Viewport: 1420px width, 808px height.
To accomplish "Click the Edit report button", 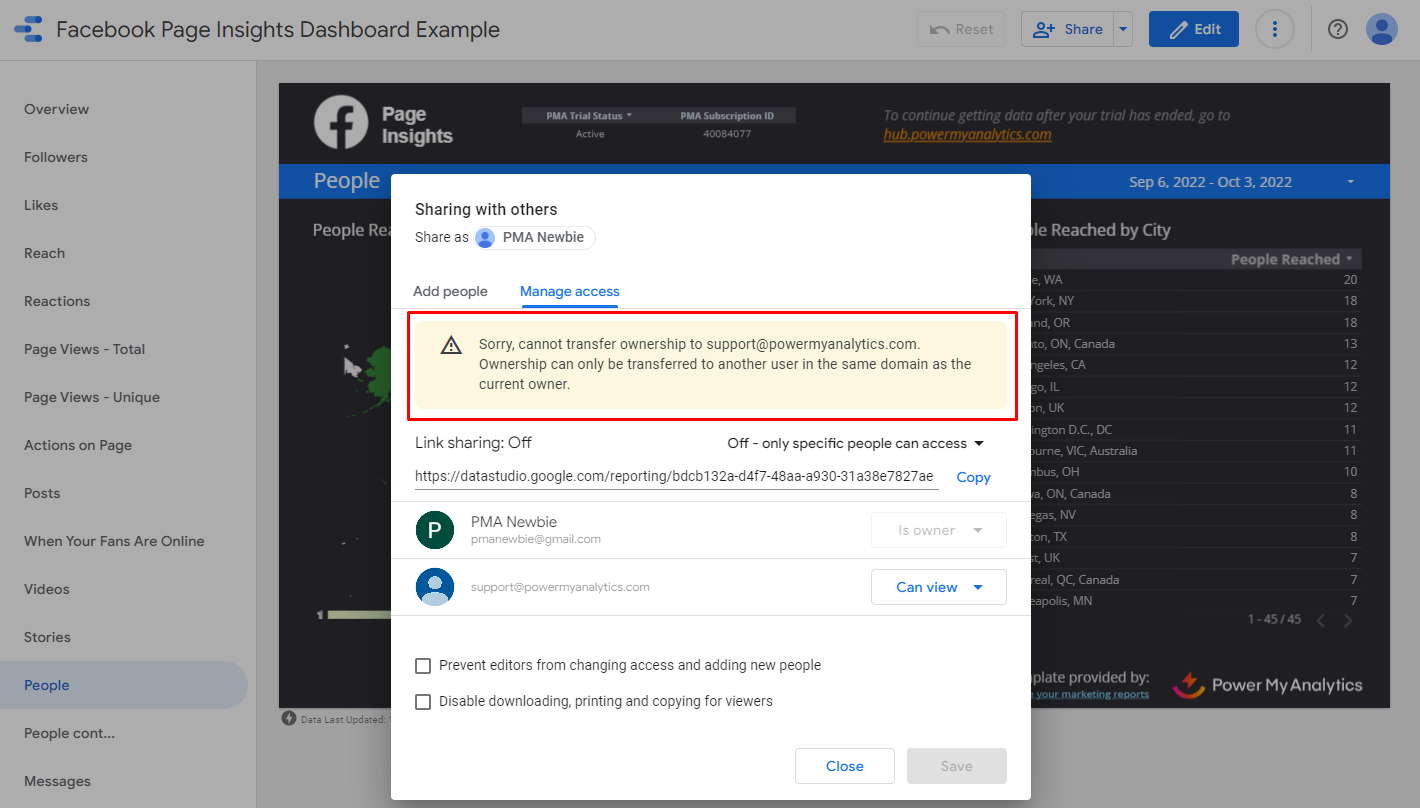I will 1193,29.
